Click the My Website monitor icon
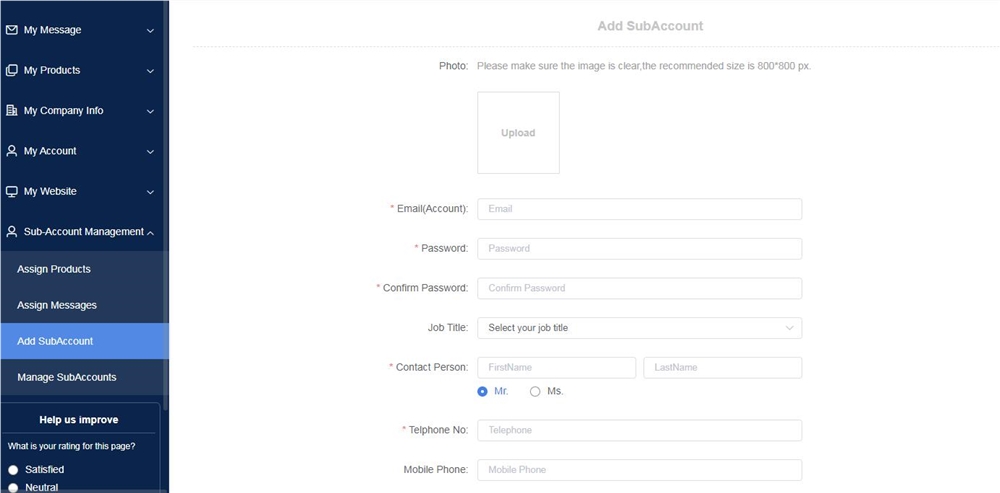This screenshot has height=493, width=1000. point(11,191)
